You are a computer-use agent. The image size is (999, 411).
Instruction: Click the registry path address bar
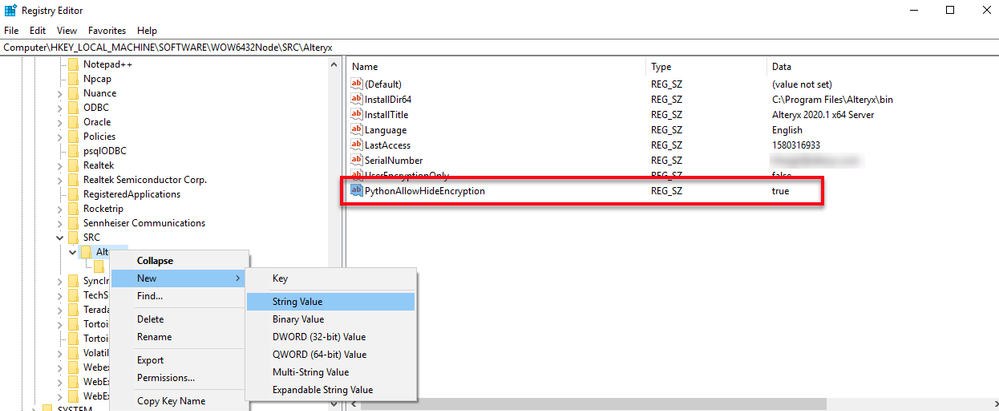click(500, 47)
